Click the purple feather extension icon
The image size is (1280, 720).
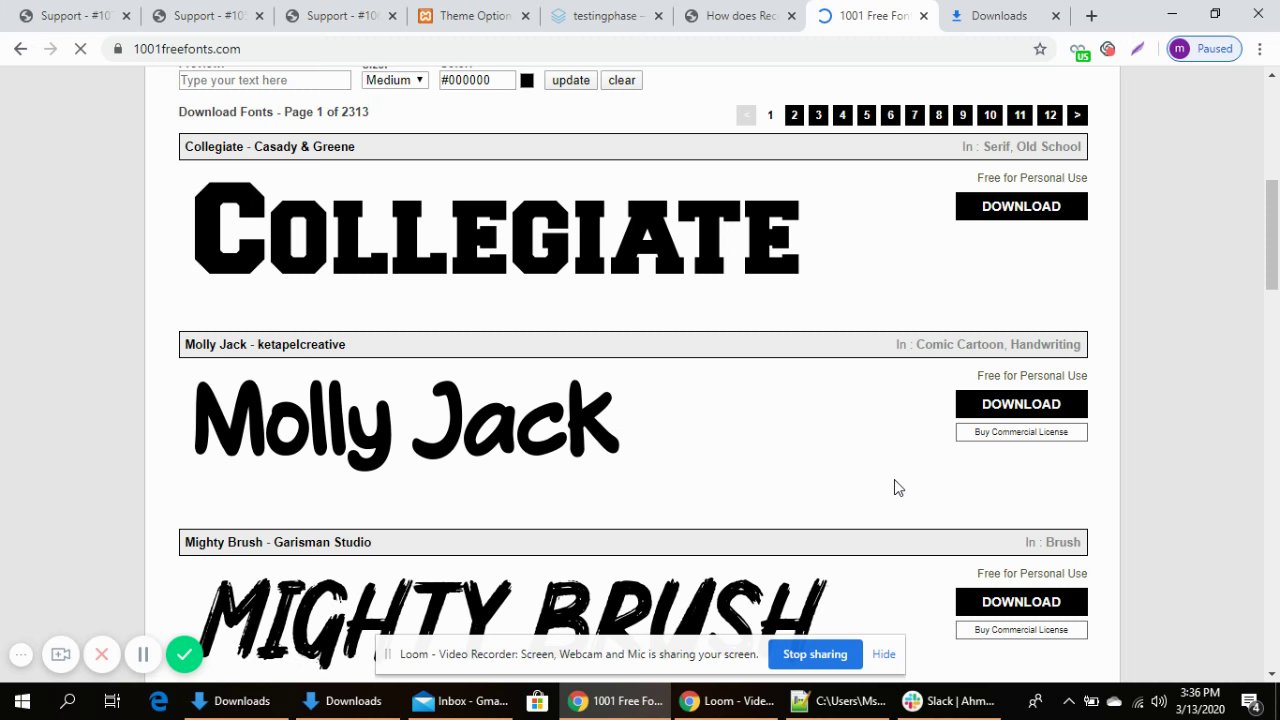coord(1138,49)
